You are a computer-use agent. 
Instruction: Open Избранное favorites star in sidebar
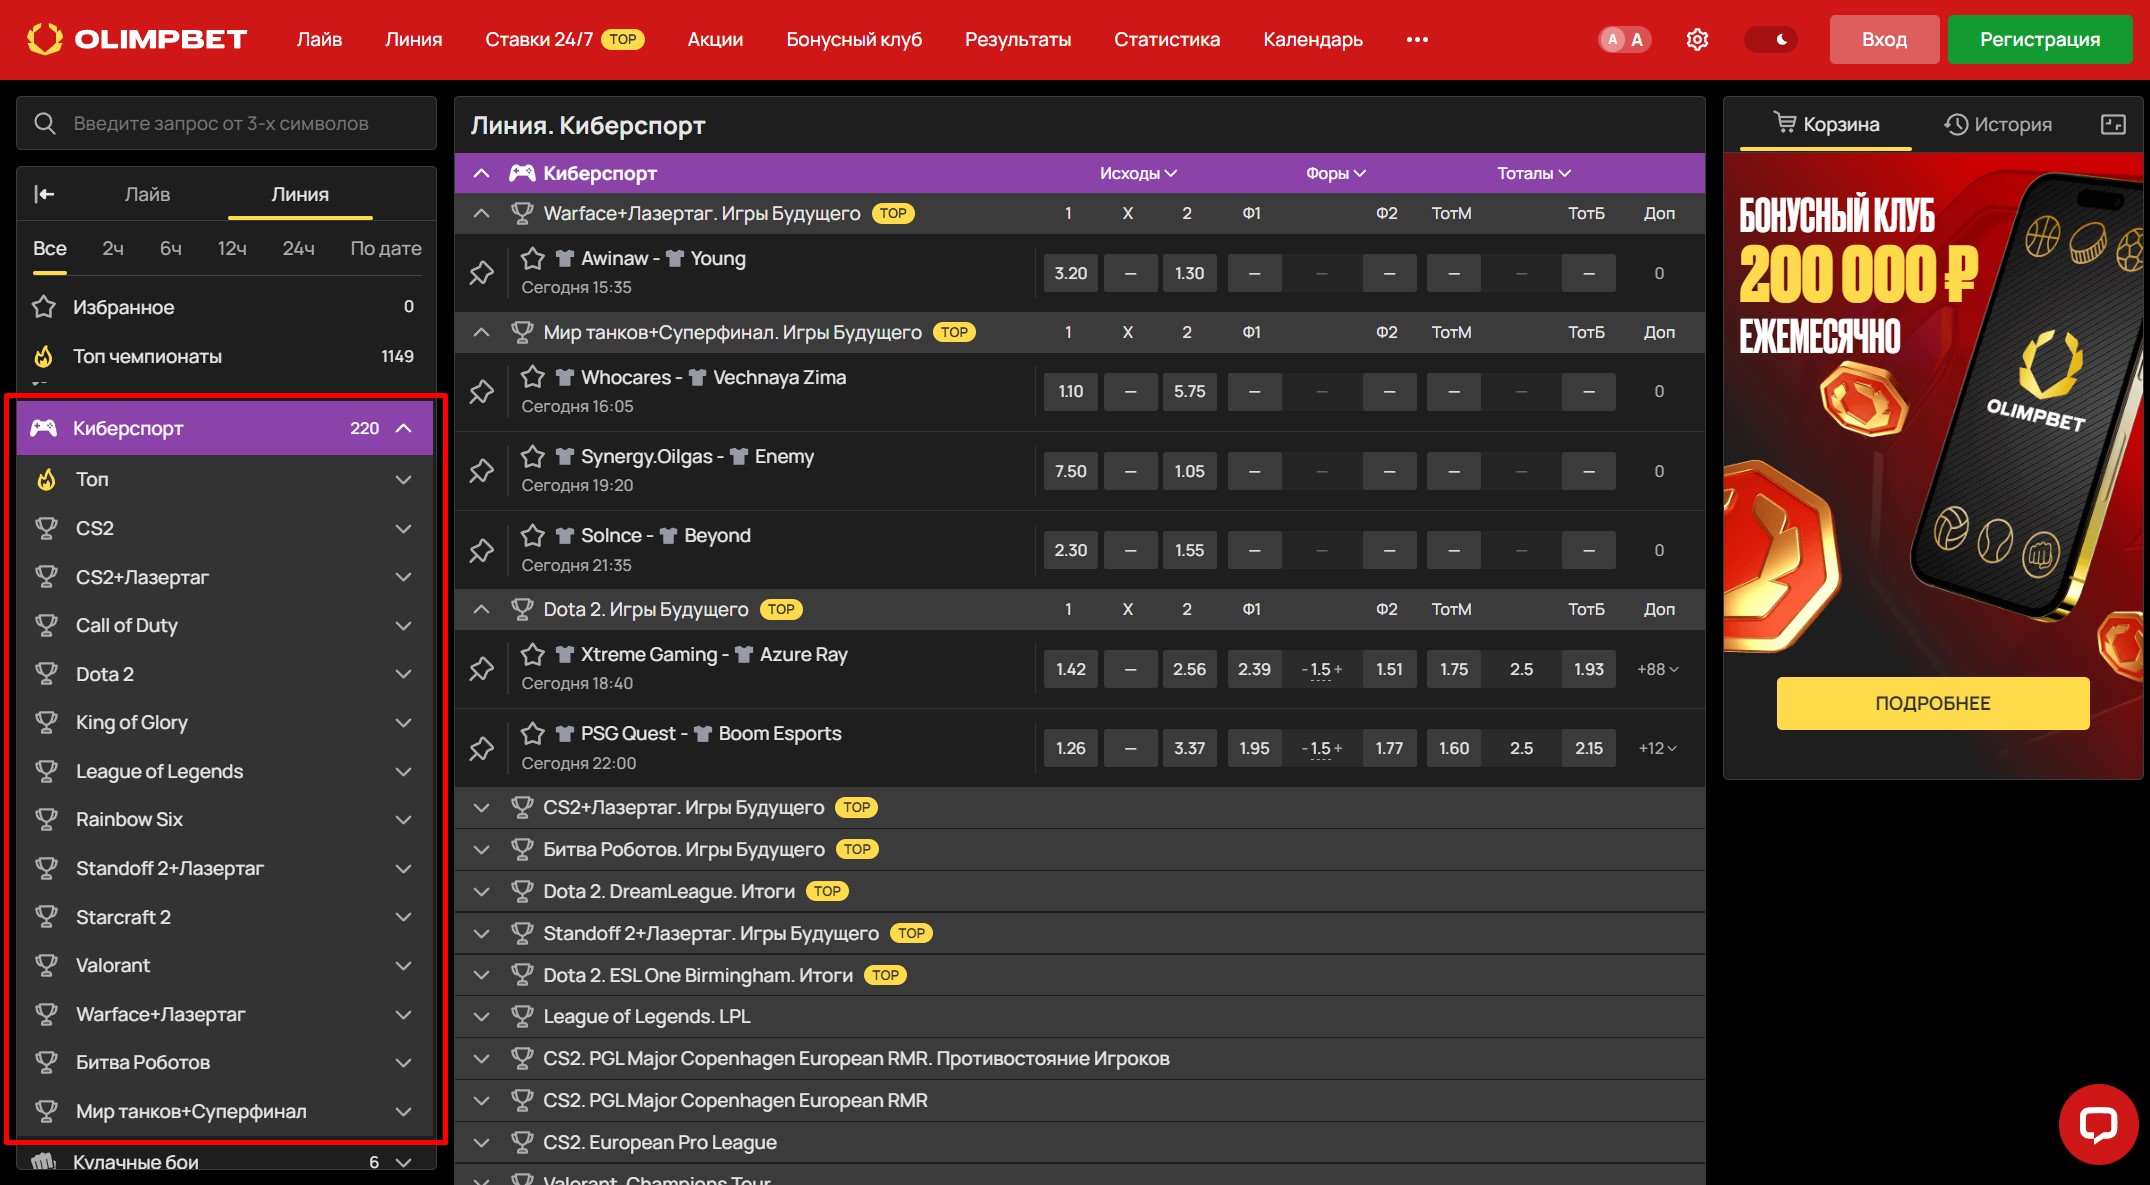[44, 307]
